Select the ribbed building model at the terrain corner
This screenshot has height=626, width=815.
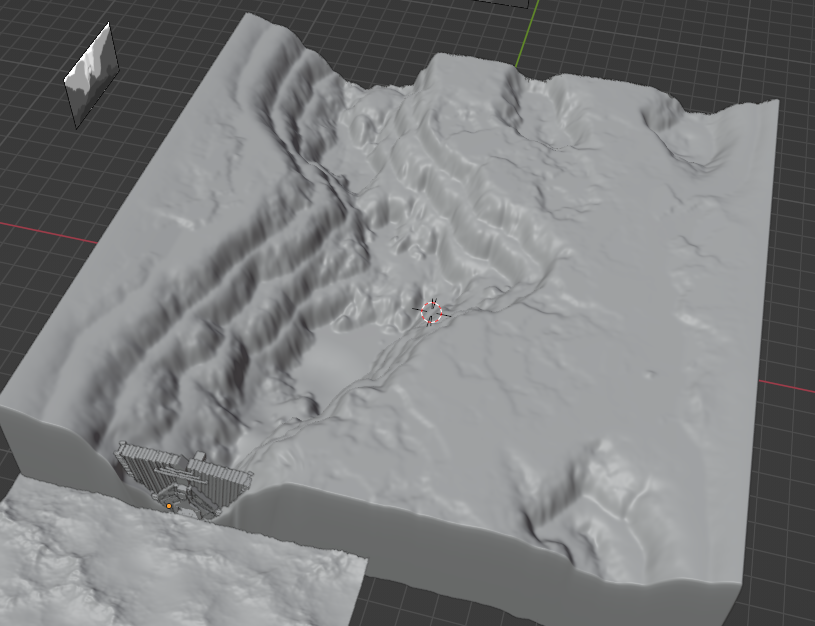click(183, 479)
